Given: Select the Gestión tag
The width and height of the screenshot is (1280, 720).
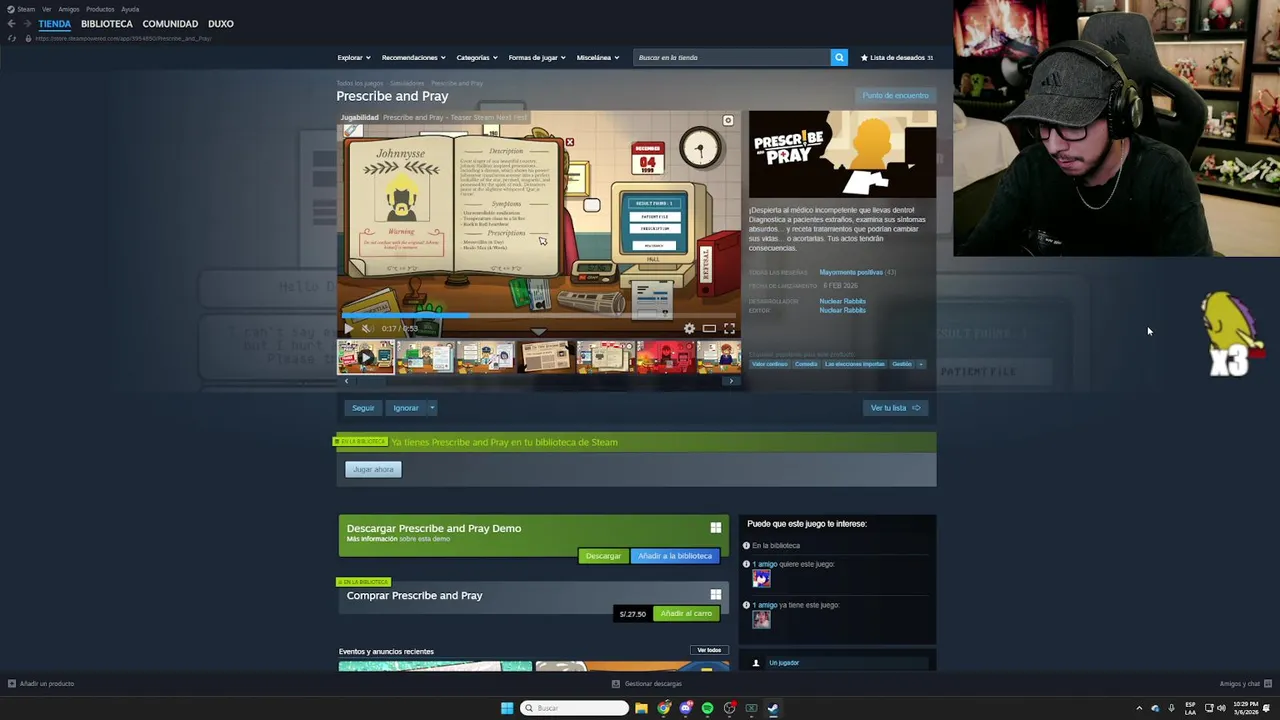Looking at the screenshot, I should click(902, 364).
